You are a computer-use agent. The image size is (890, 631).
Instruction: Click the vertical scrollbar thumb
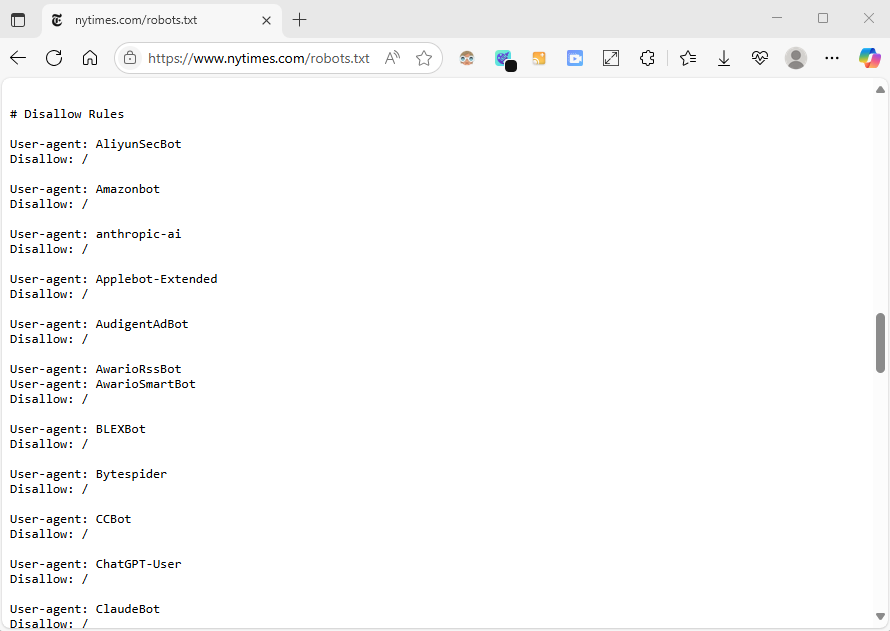pos(880,343)
